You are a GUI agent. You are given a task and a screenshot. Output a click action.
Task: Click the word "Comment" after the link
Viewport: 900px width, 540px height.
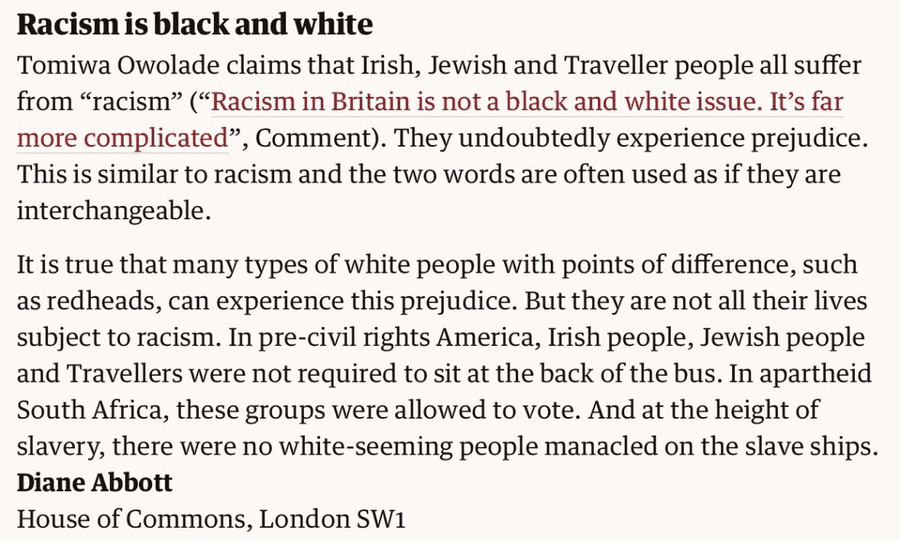pyautogui.click(x=303, y=137)
